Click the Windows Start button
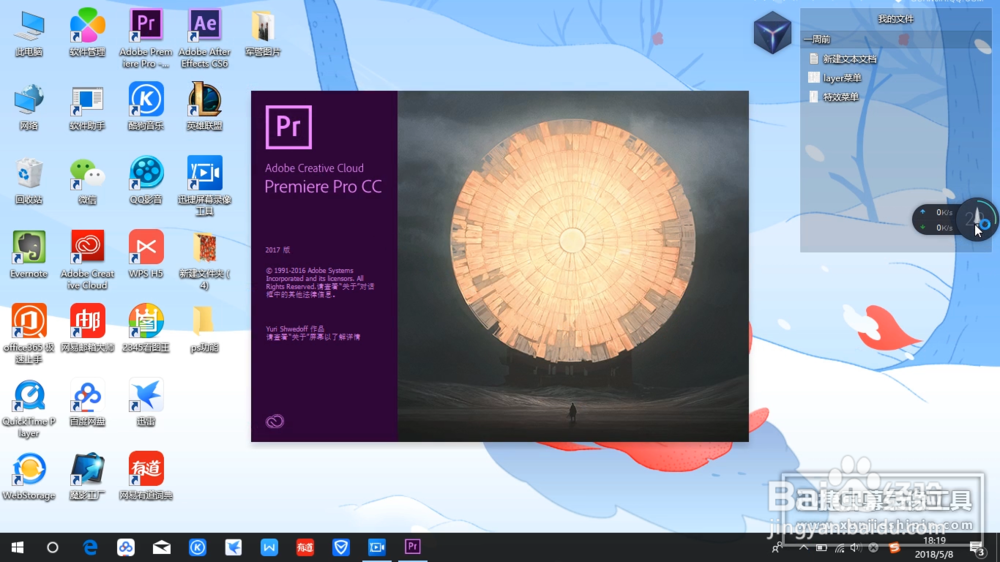Viewport: 1000px width, 562px height. coord(17,547)
